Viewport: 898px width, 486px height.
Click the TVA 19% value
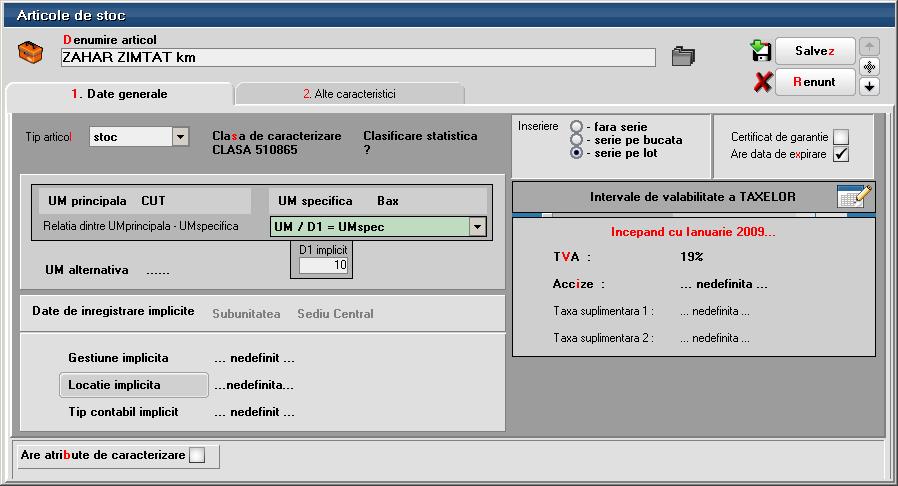click(692, 256)
